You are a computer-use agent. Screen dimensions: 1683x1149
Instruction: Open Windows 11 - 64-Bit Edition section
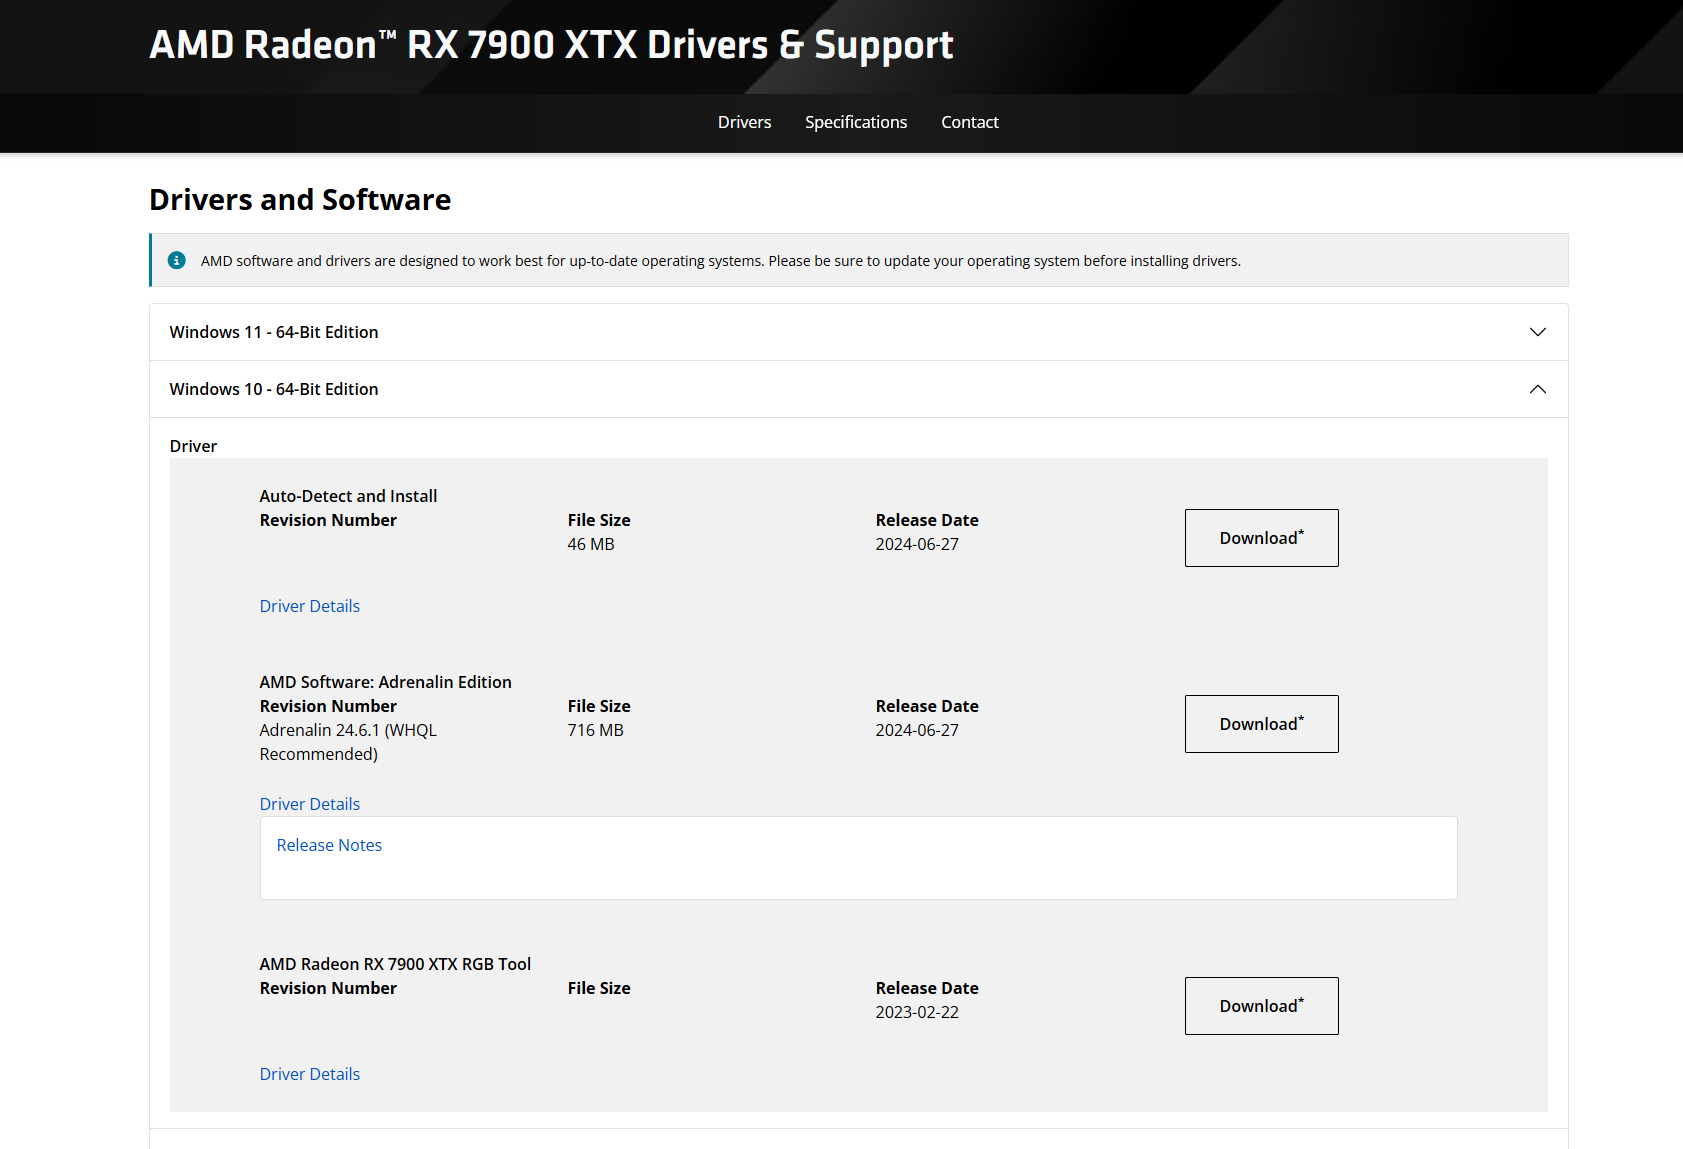(x=858, y=332)
